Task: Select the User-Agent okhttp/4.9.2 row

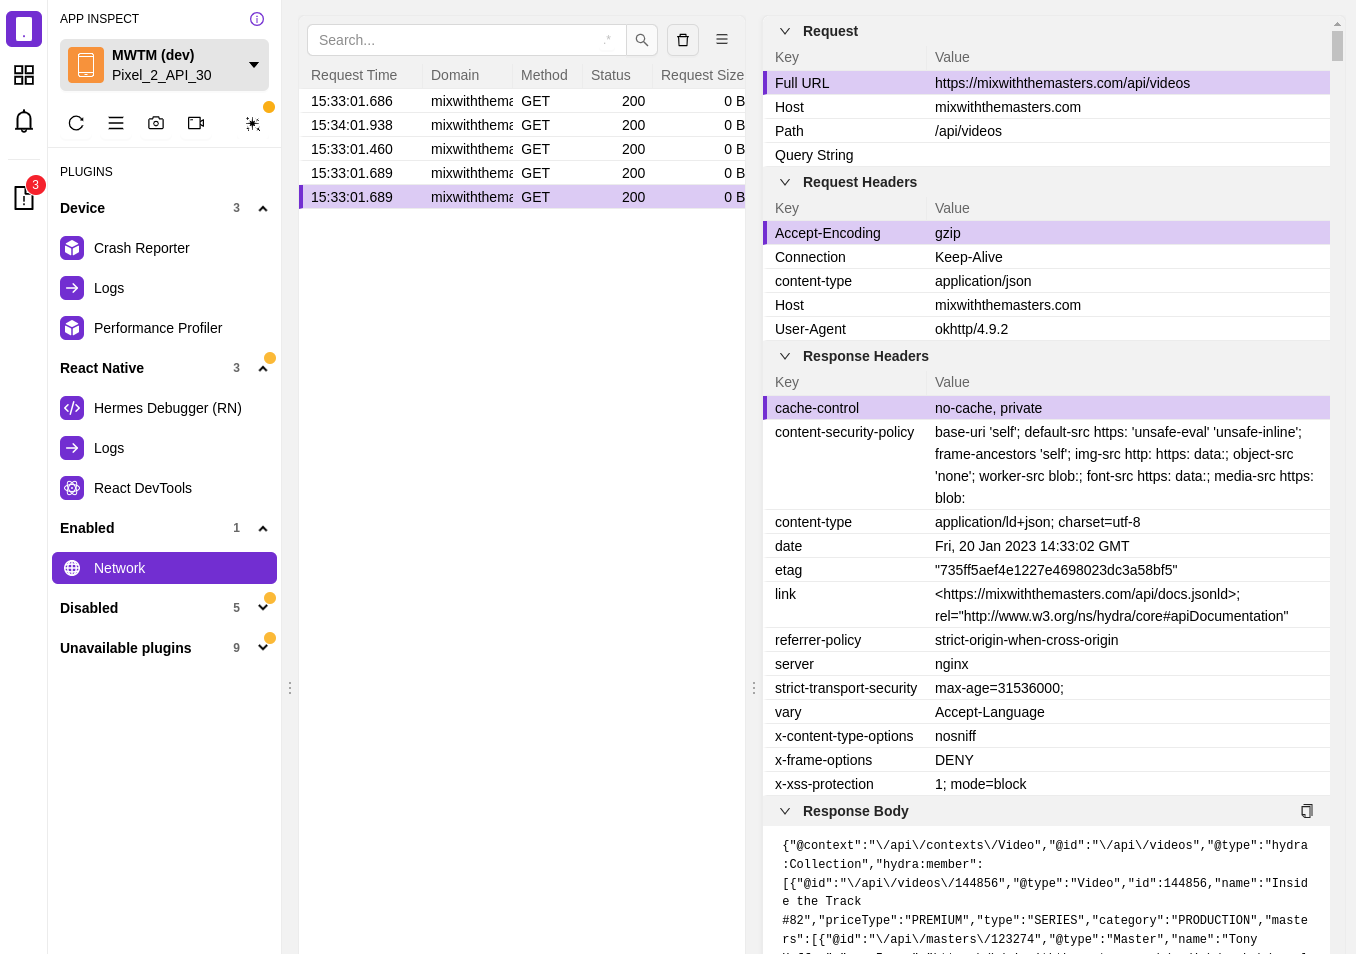Action: click(1046, 329)
